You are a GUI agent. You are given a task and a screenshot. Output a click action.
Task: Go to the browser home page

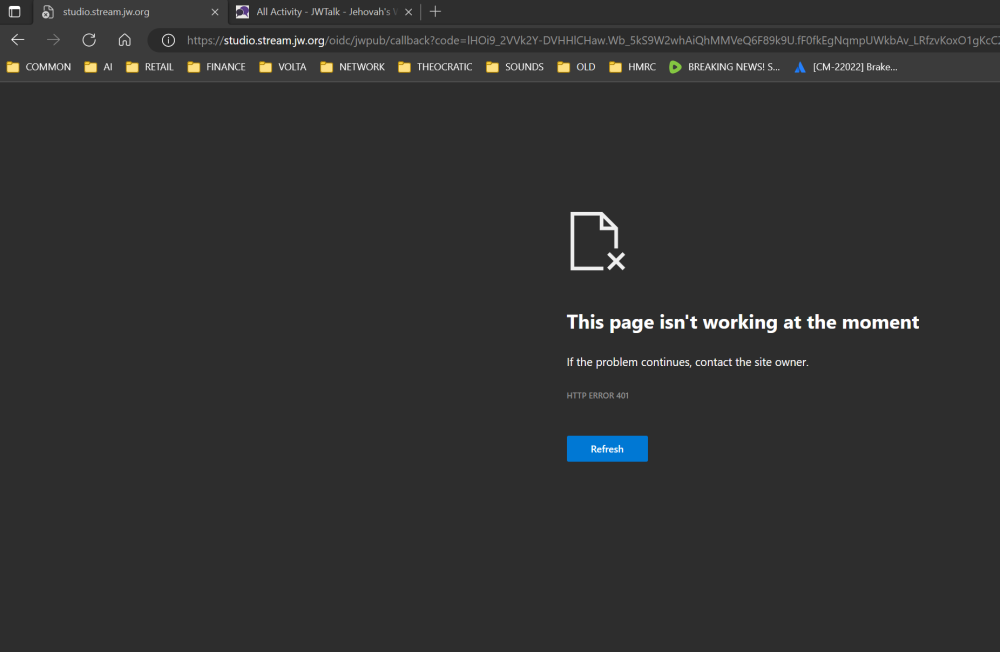[x=124, y=40]
